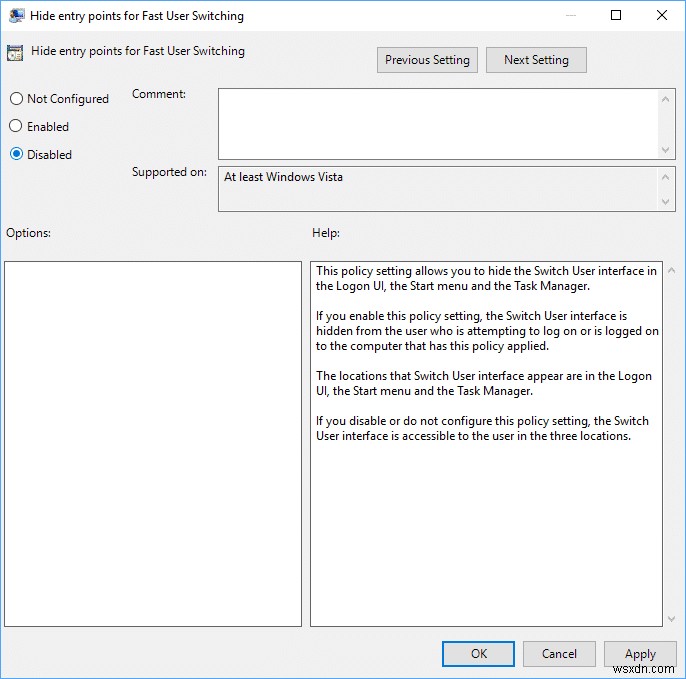Choose the Disabled radio button
Screen dimensions: 686x679
(16, 155)
